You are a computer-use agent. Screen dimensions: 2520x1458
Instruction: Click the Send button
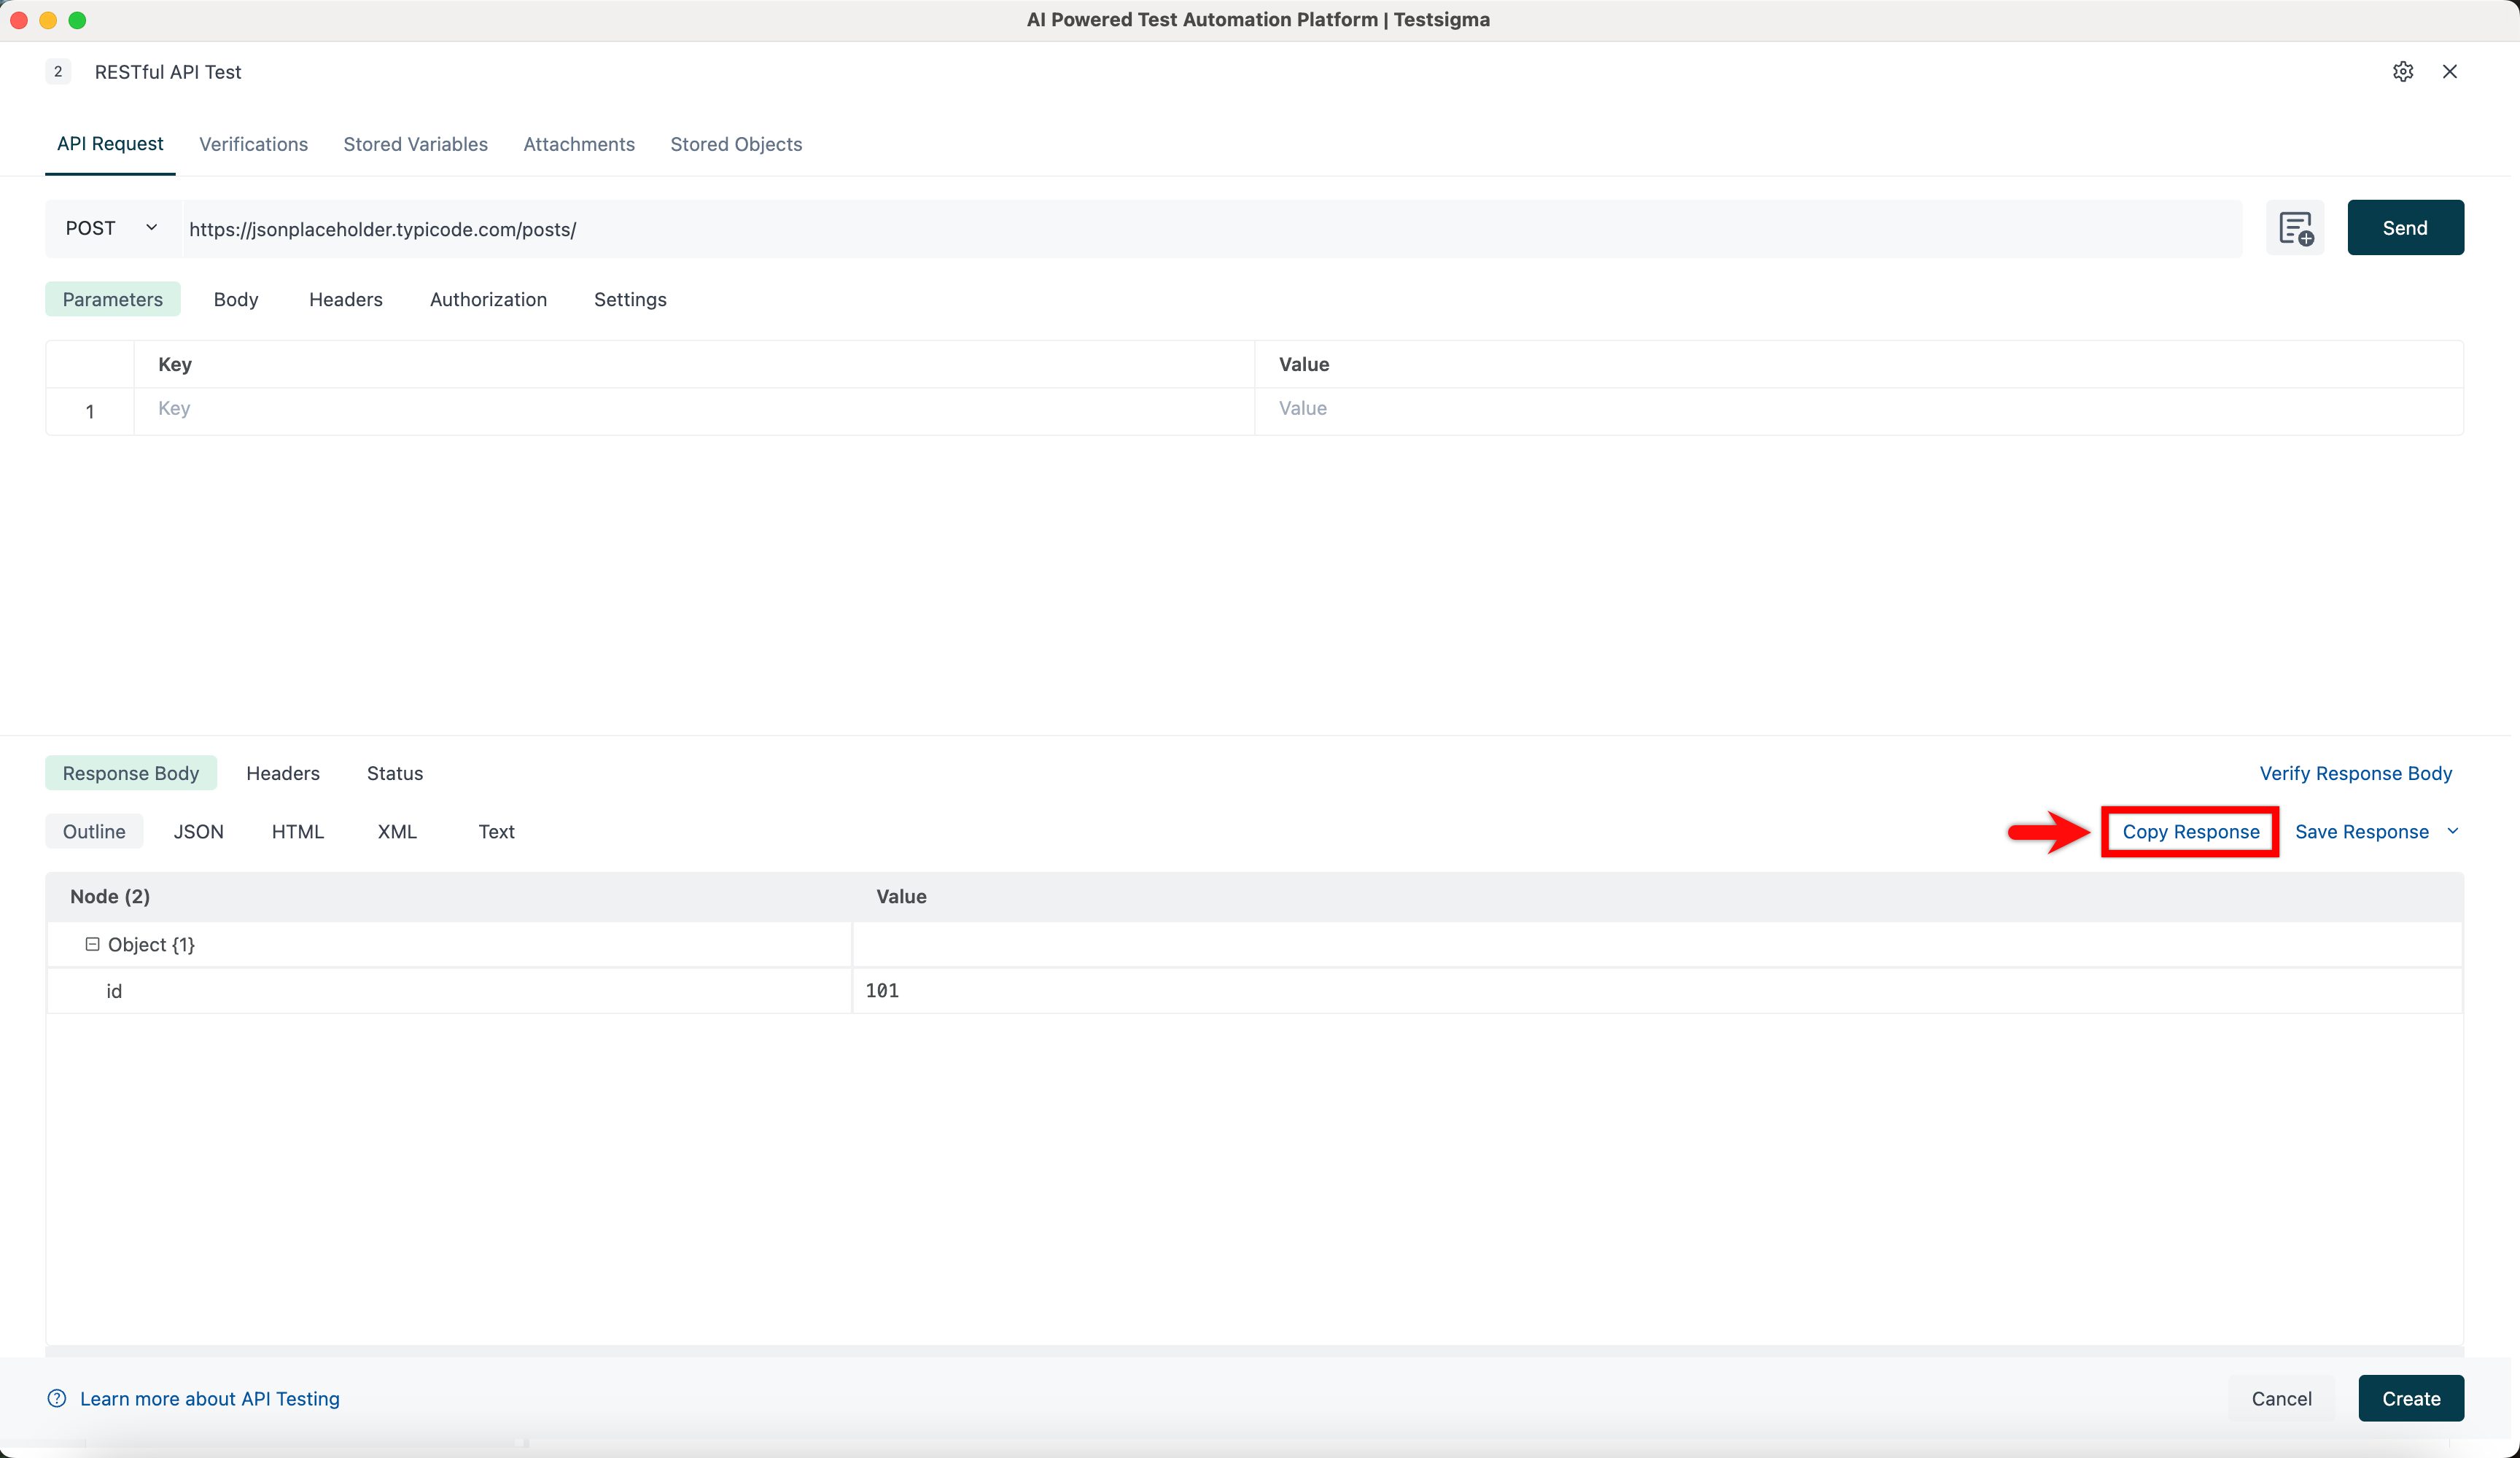coord(2404,228)
